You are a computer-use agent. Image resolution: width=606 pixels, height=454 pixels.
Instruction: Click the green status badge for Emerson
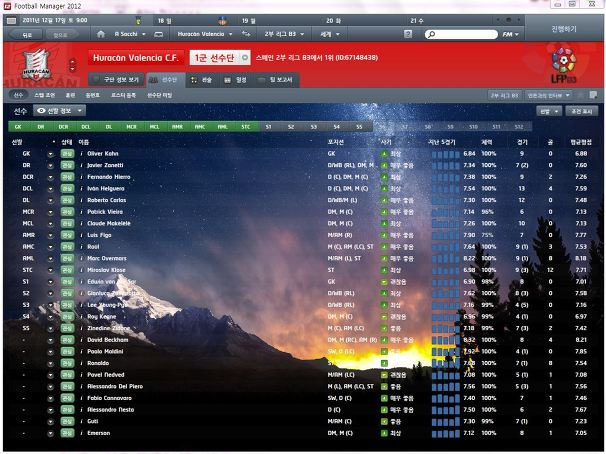coord(67,433)
